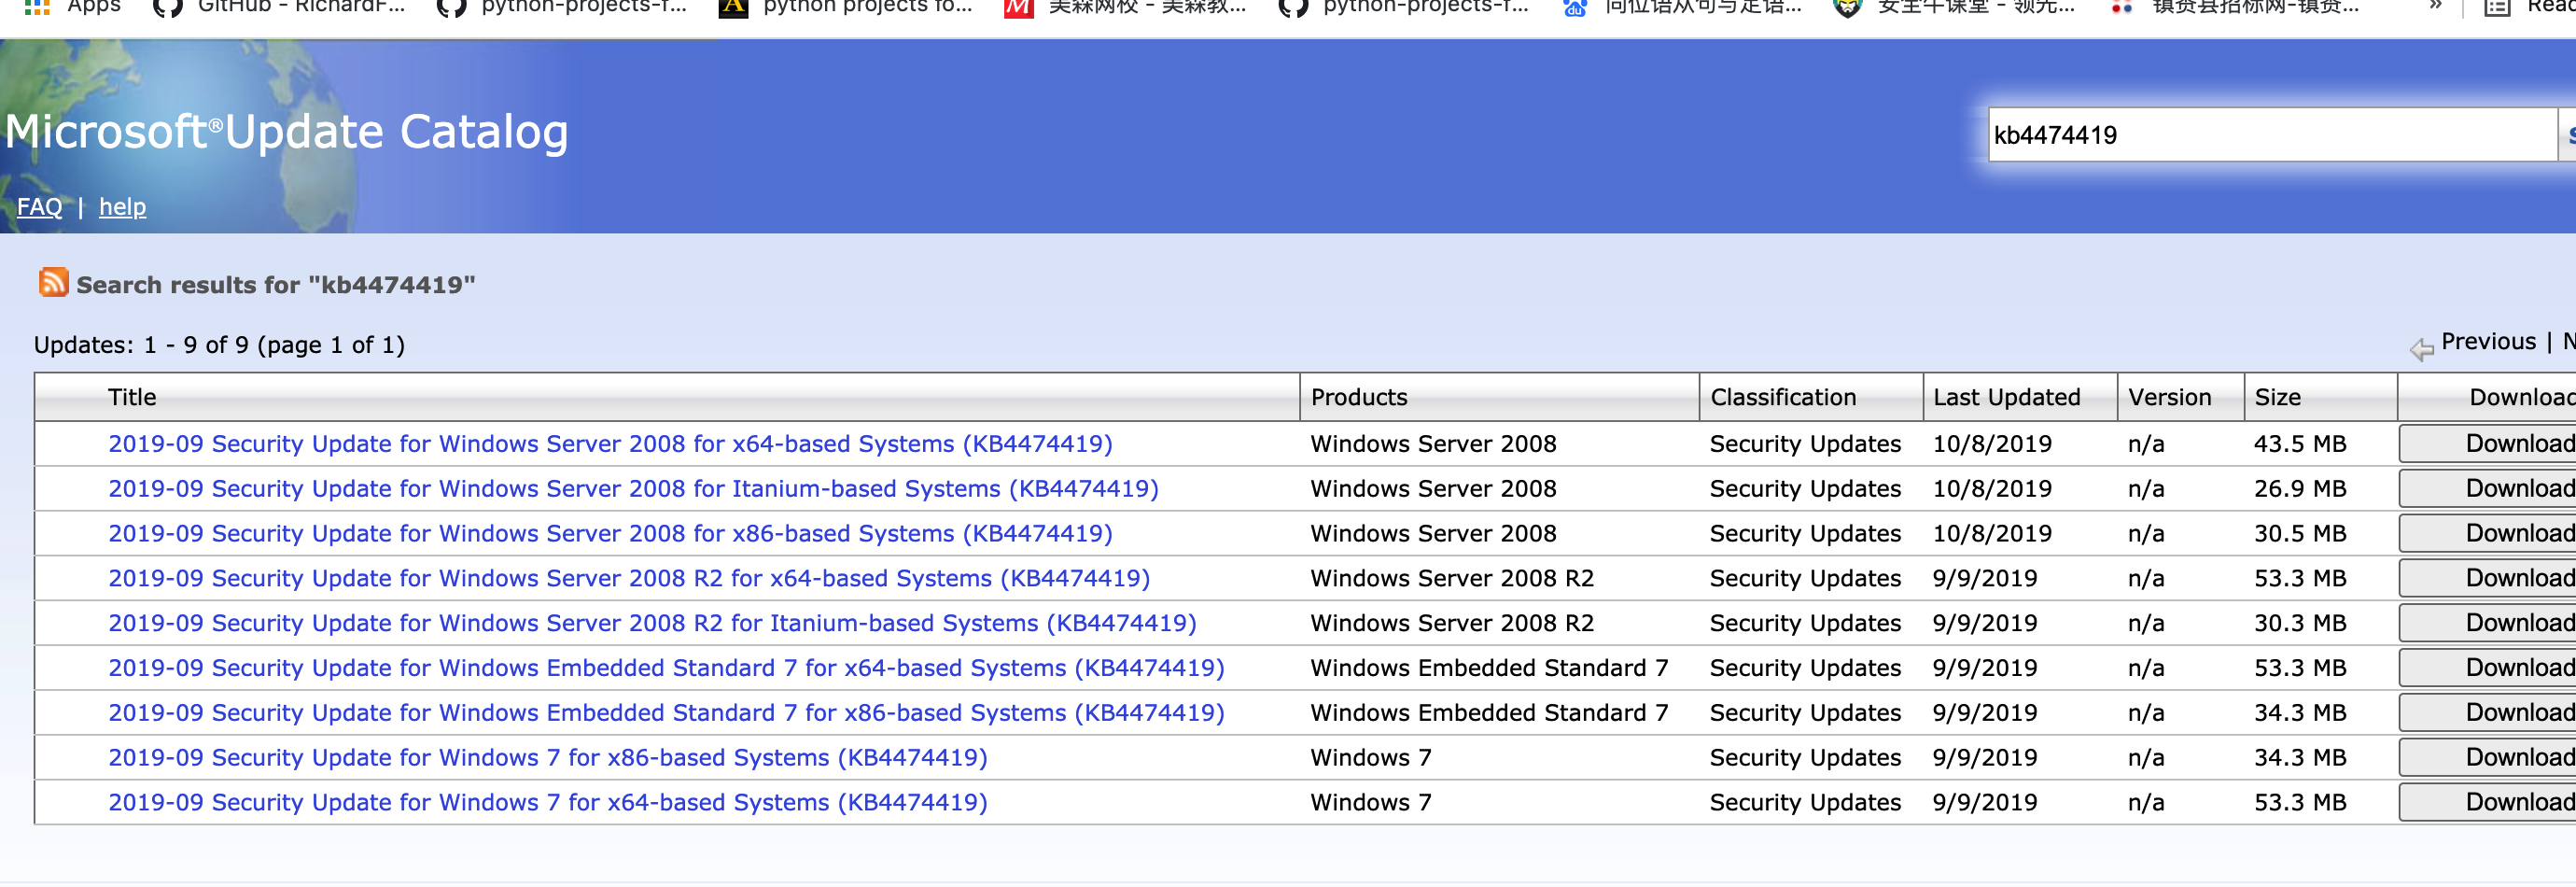2576x887 pixels.
Task: Open the help link
Action: pyautogui.click(x=122, y=207)
